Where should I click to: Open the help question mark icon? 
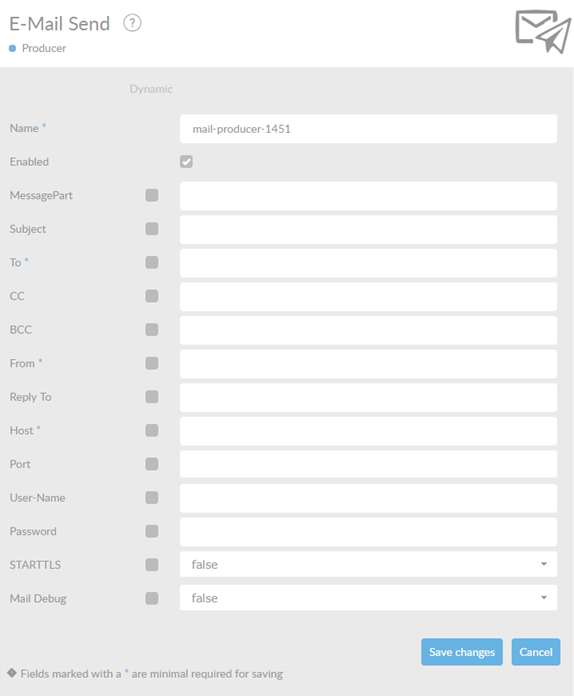click(132, 23)
